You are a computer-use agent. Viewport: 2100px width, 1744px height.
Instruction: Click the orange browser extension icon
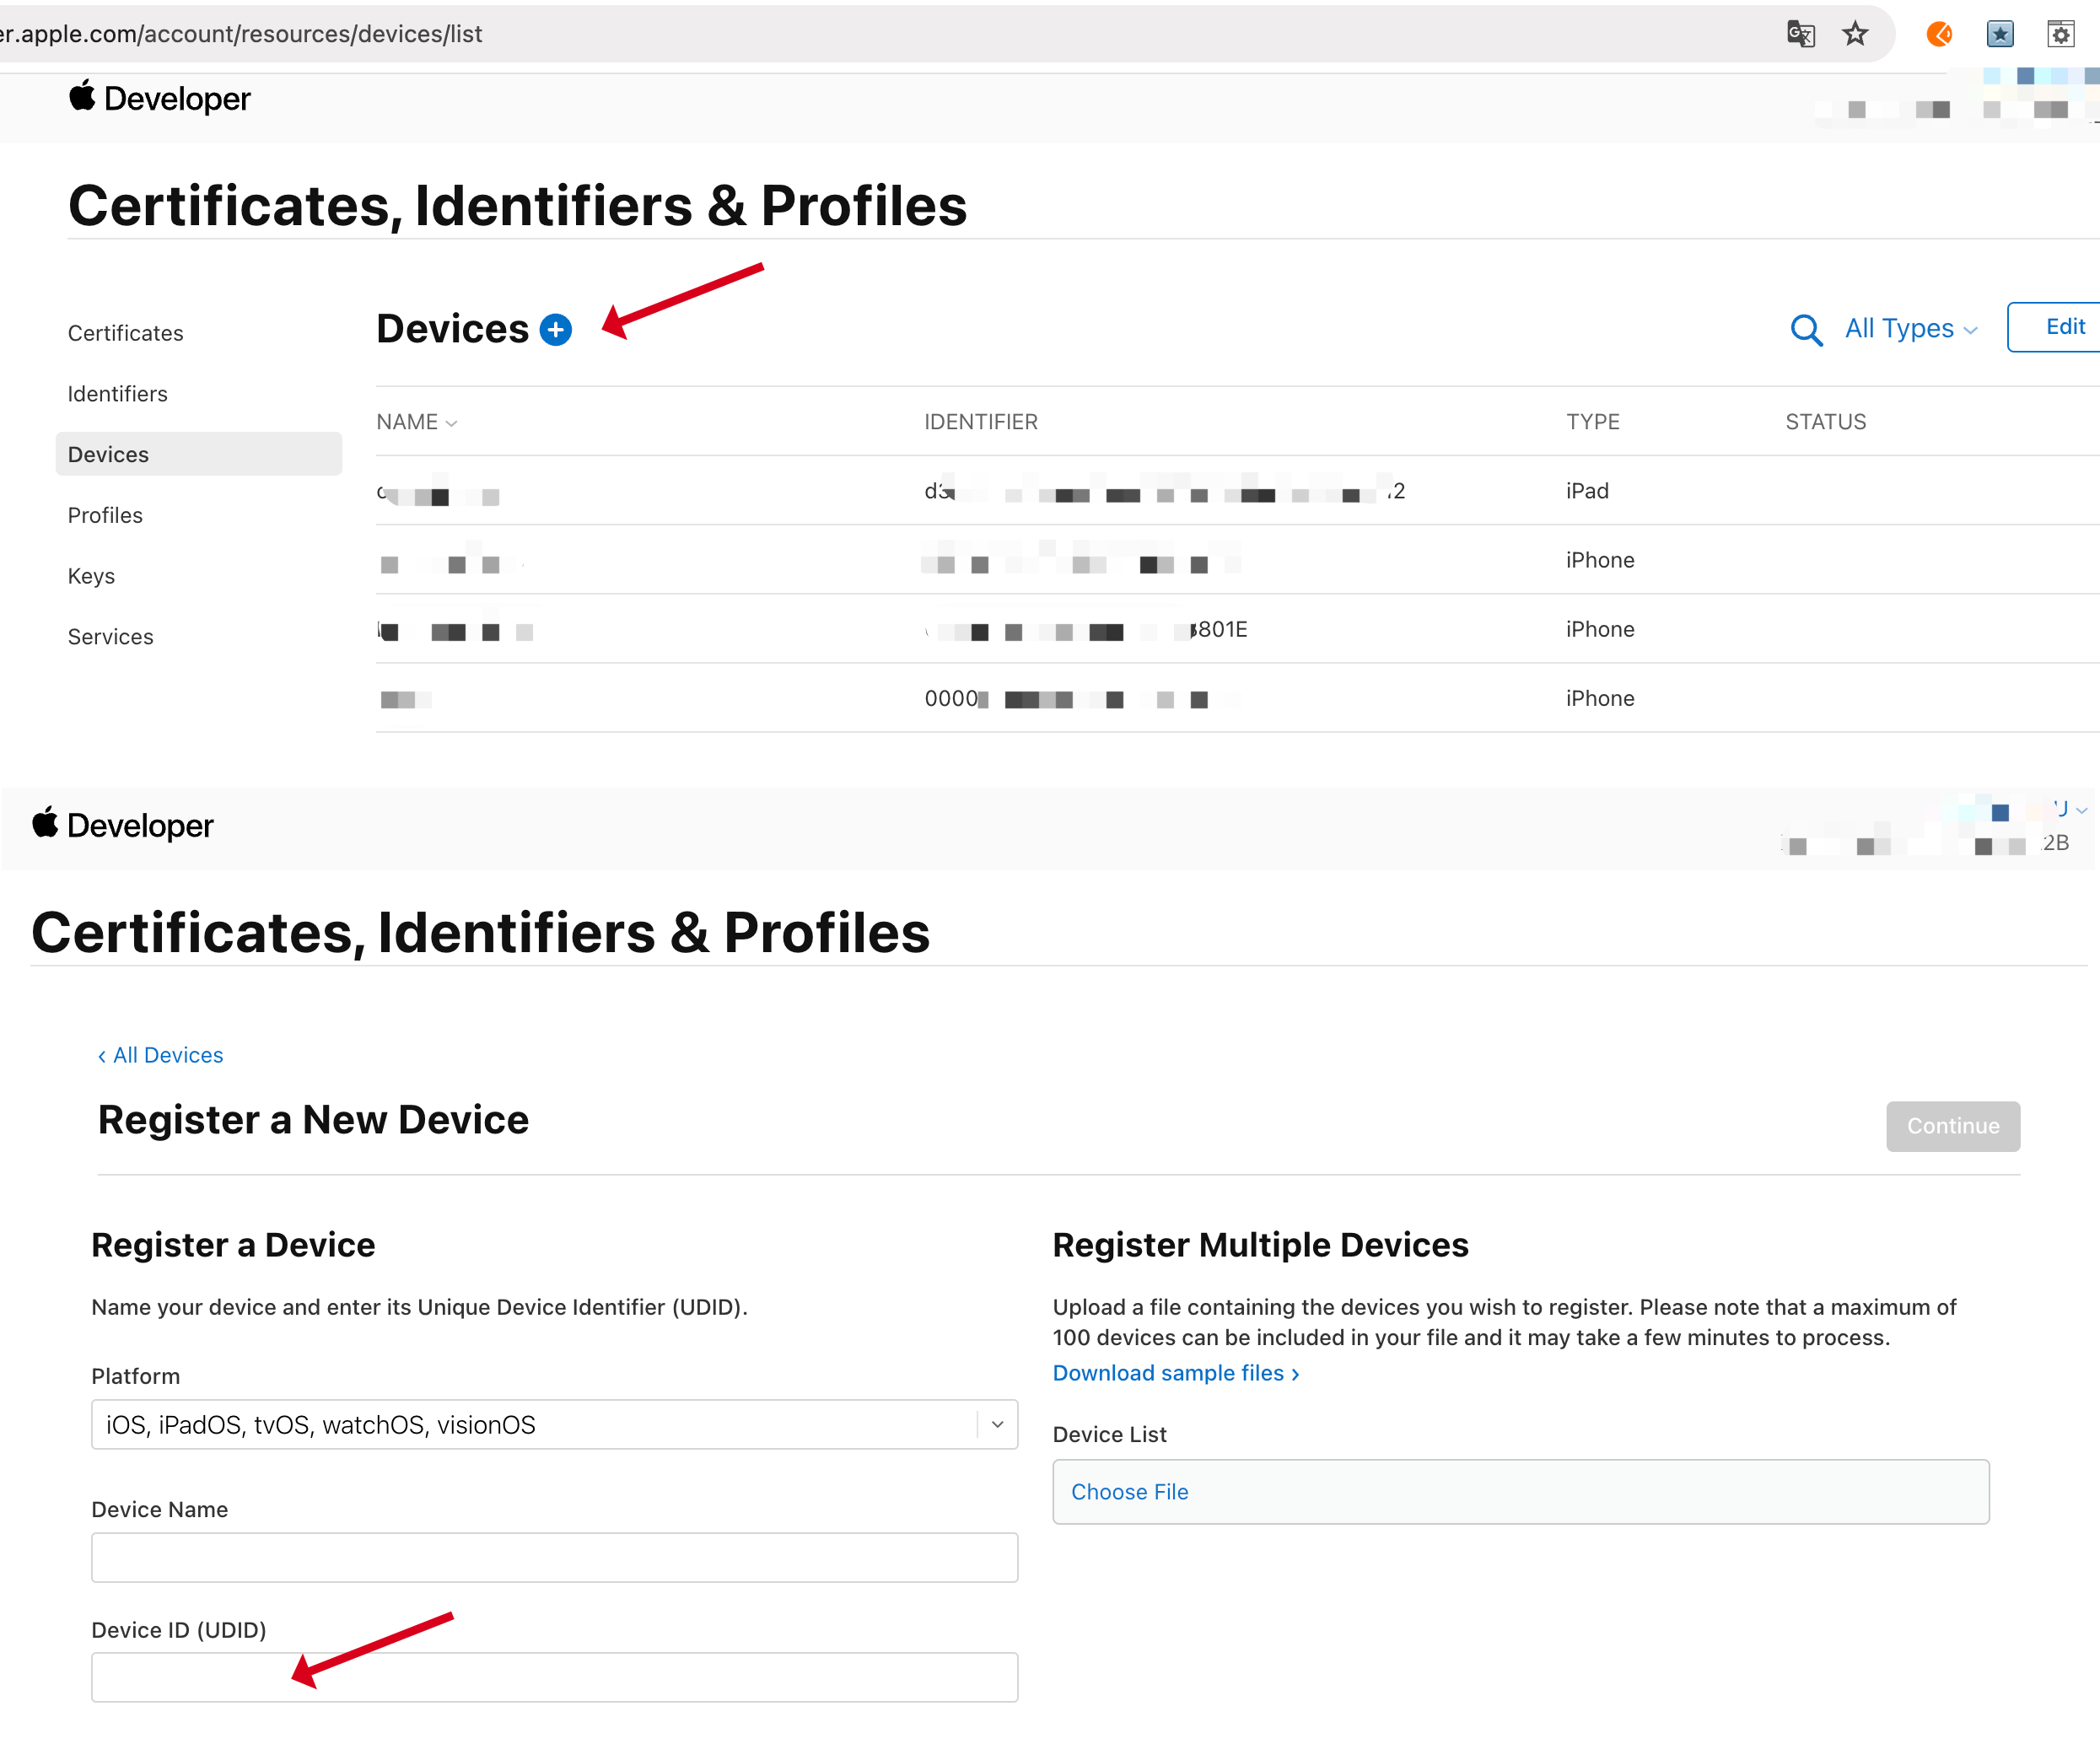tap(1939, 34)
